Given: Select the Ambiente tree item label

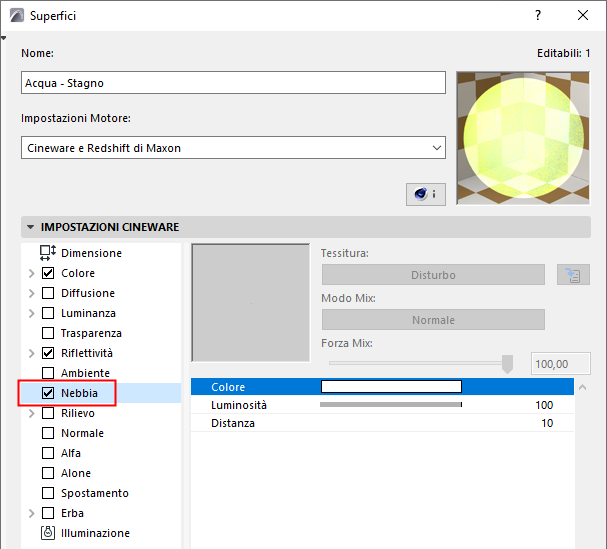Looking at the screenshot, I should click(85, 373).
